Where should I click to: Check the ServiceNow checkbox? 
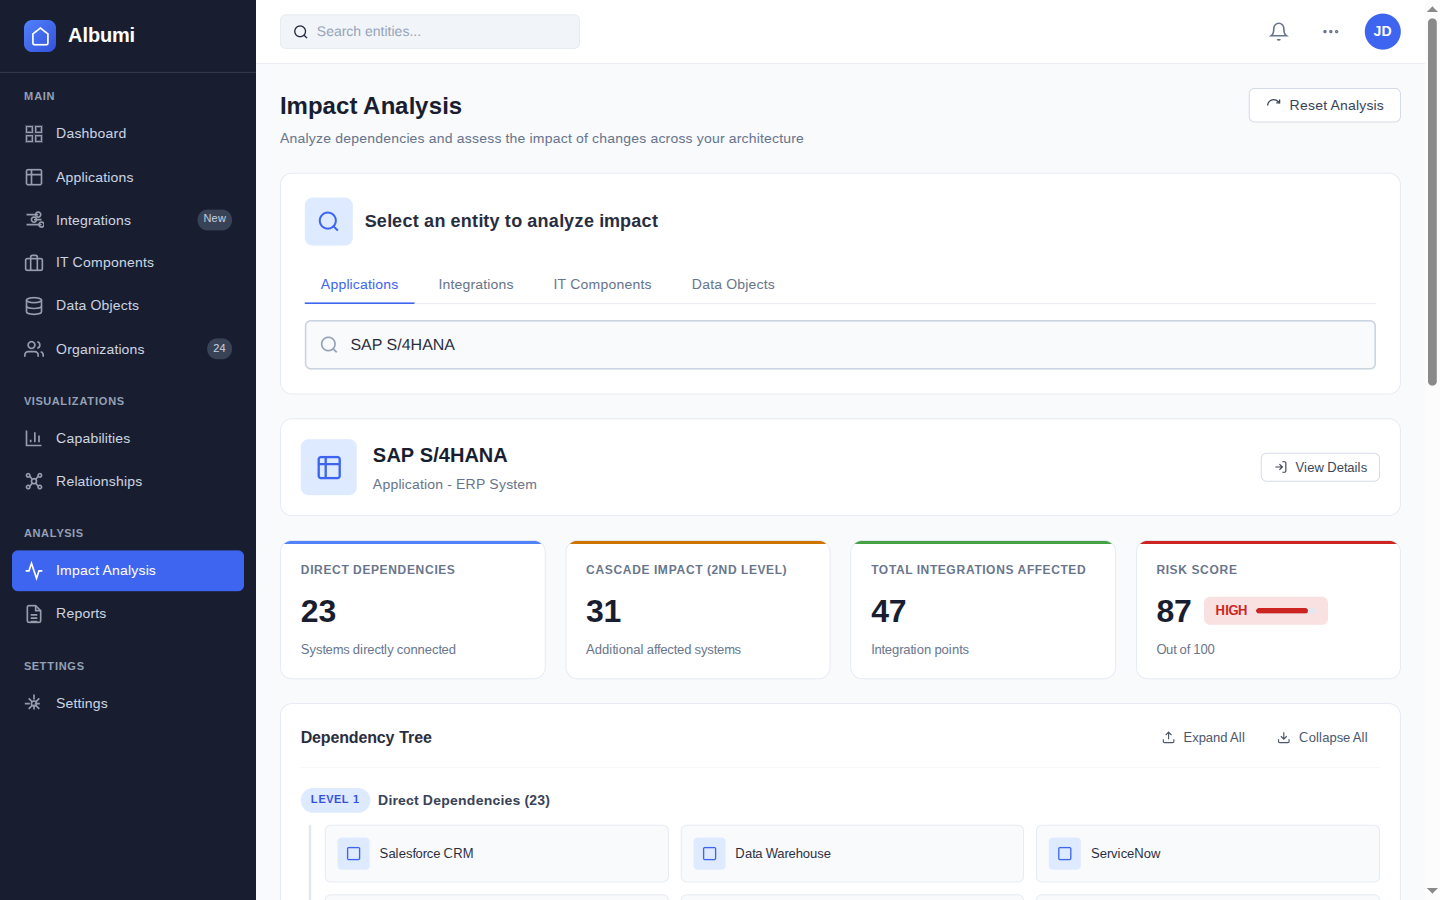click(1065, 853)
